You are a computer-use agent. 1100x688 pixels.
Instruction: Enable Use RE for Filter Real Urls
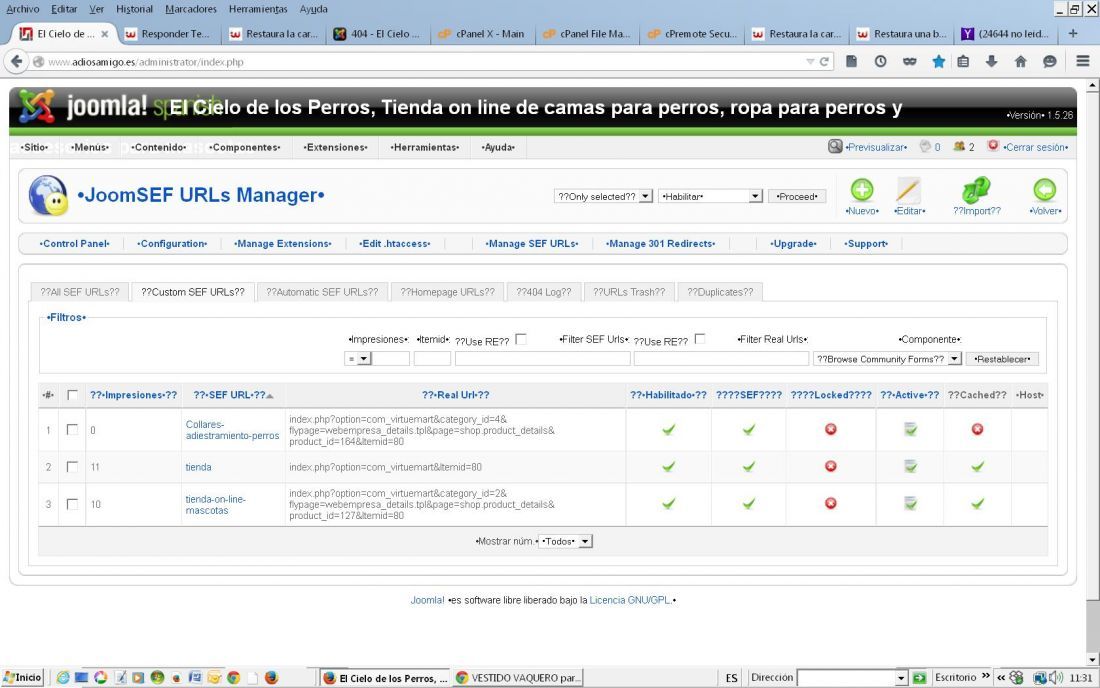coord(699,339)
